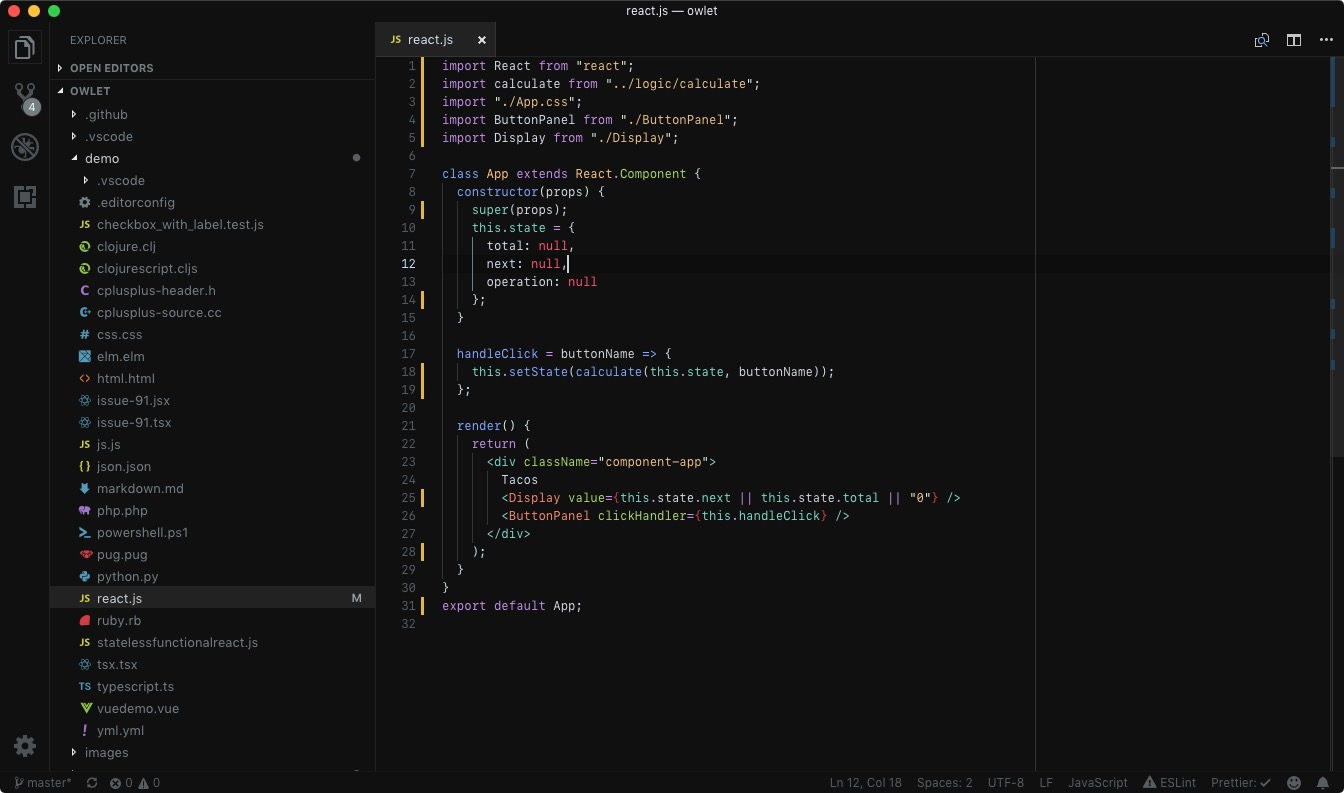The image size is (1344, 793).
Task: Click the Prettier status item
Action: tap(1241, 783)
